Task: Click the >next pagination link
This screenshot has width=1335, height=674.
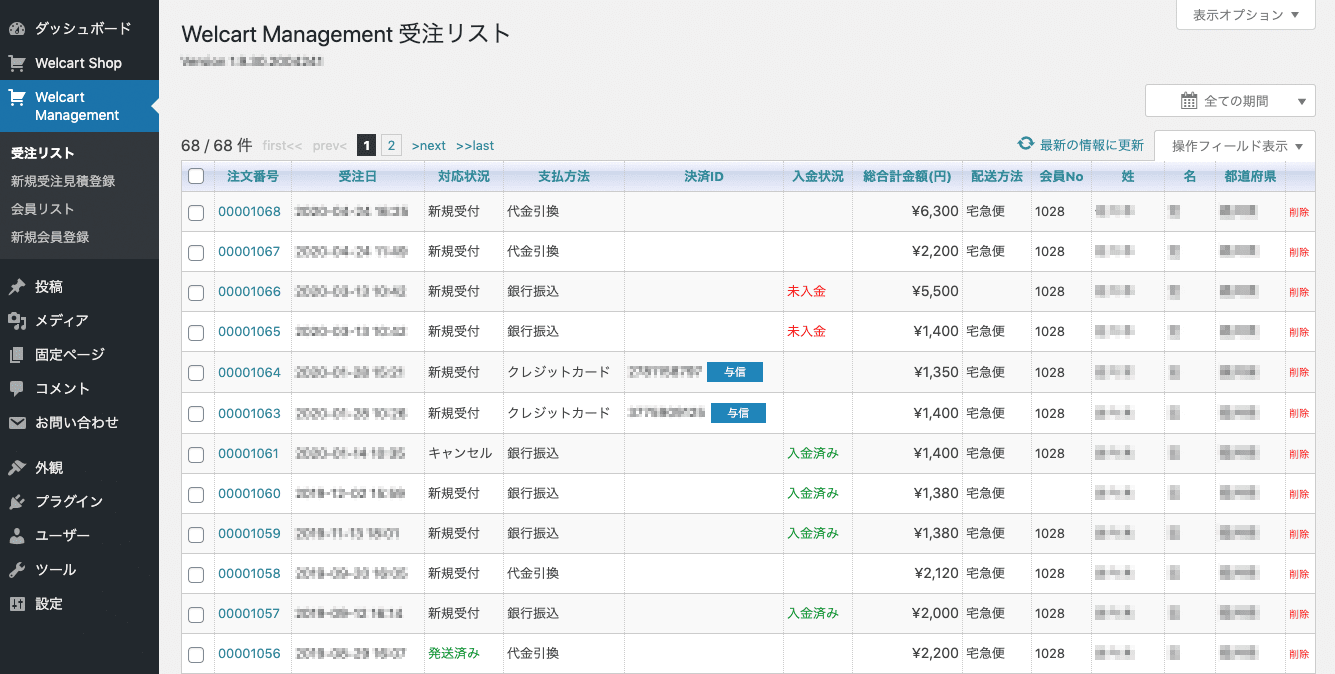Action: pos(428,146)
